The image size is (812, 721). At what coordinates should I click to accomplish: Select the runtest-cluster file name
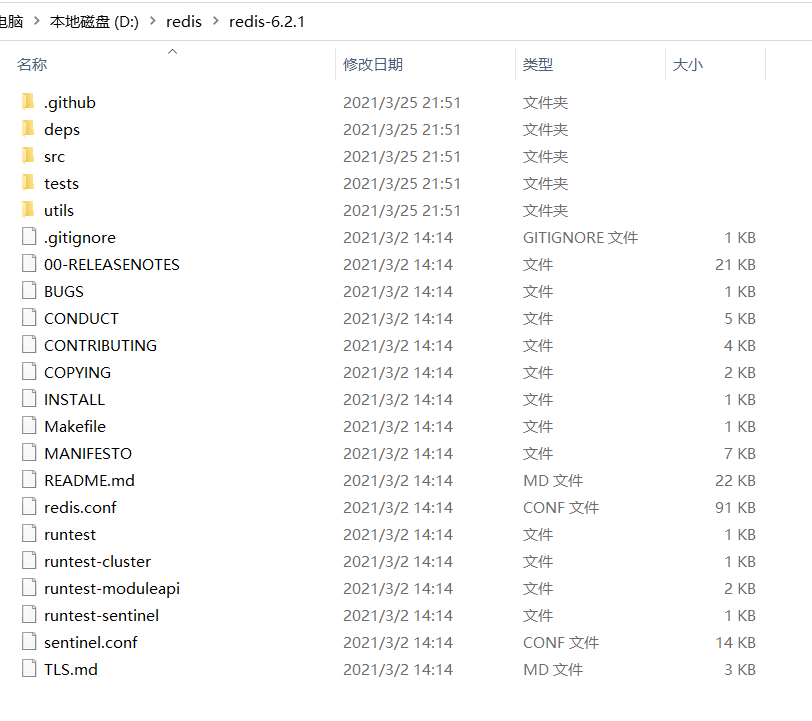point(97,561)
